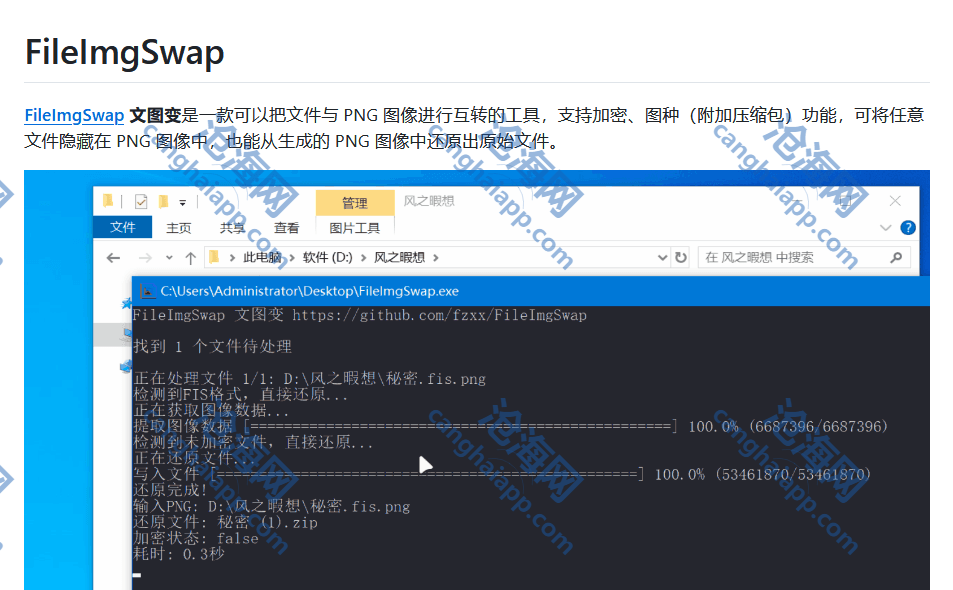Click the 此电脑 breadcrumb segment
This screenshot has height=590, width=953.
(263, 258)
